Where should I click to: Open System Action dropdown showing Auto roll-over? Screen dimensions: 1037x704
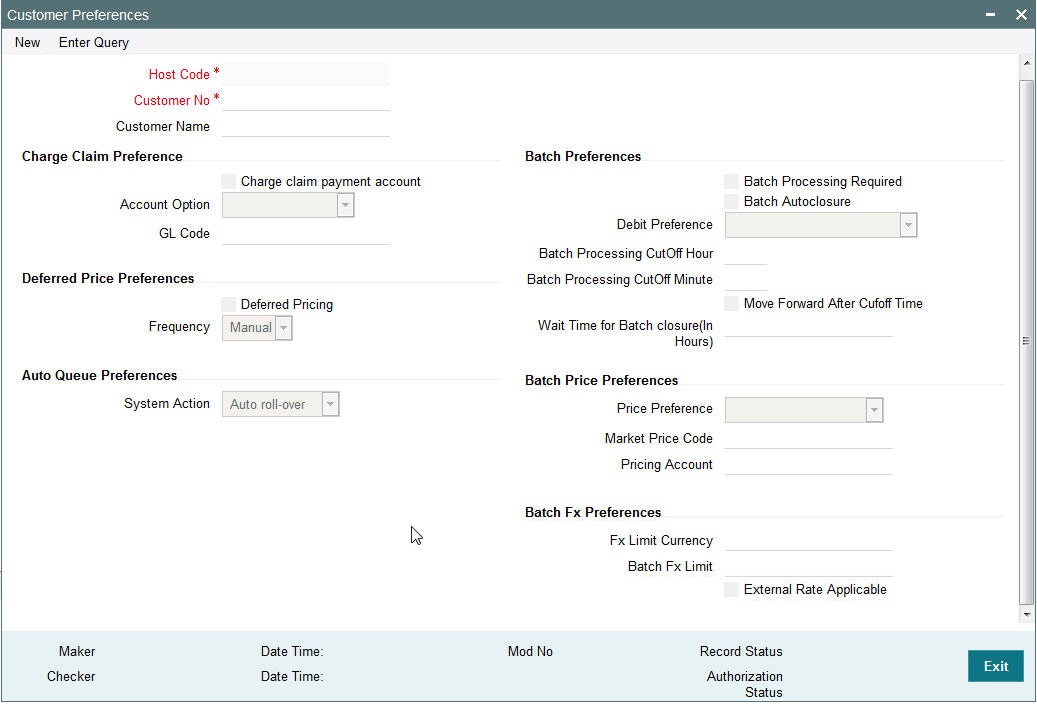(281, 404)
